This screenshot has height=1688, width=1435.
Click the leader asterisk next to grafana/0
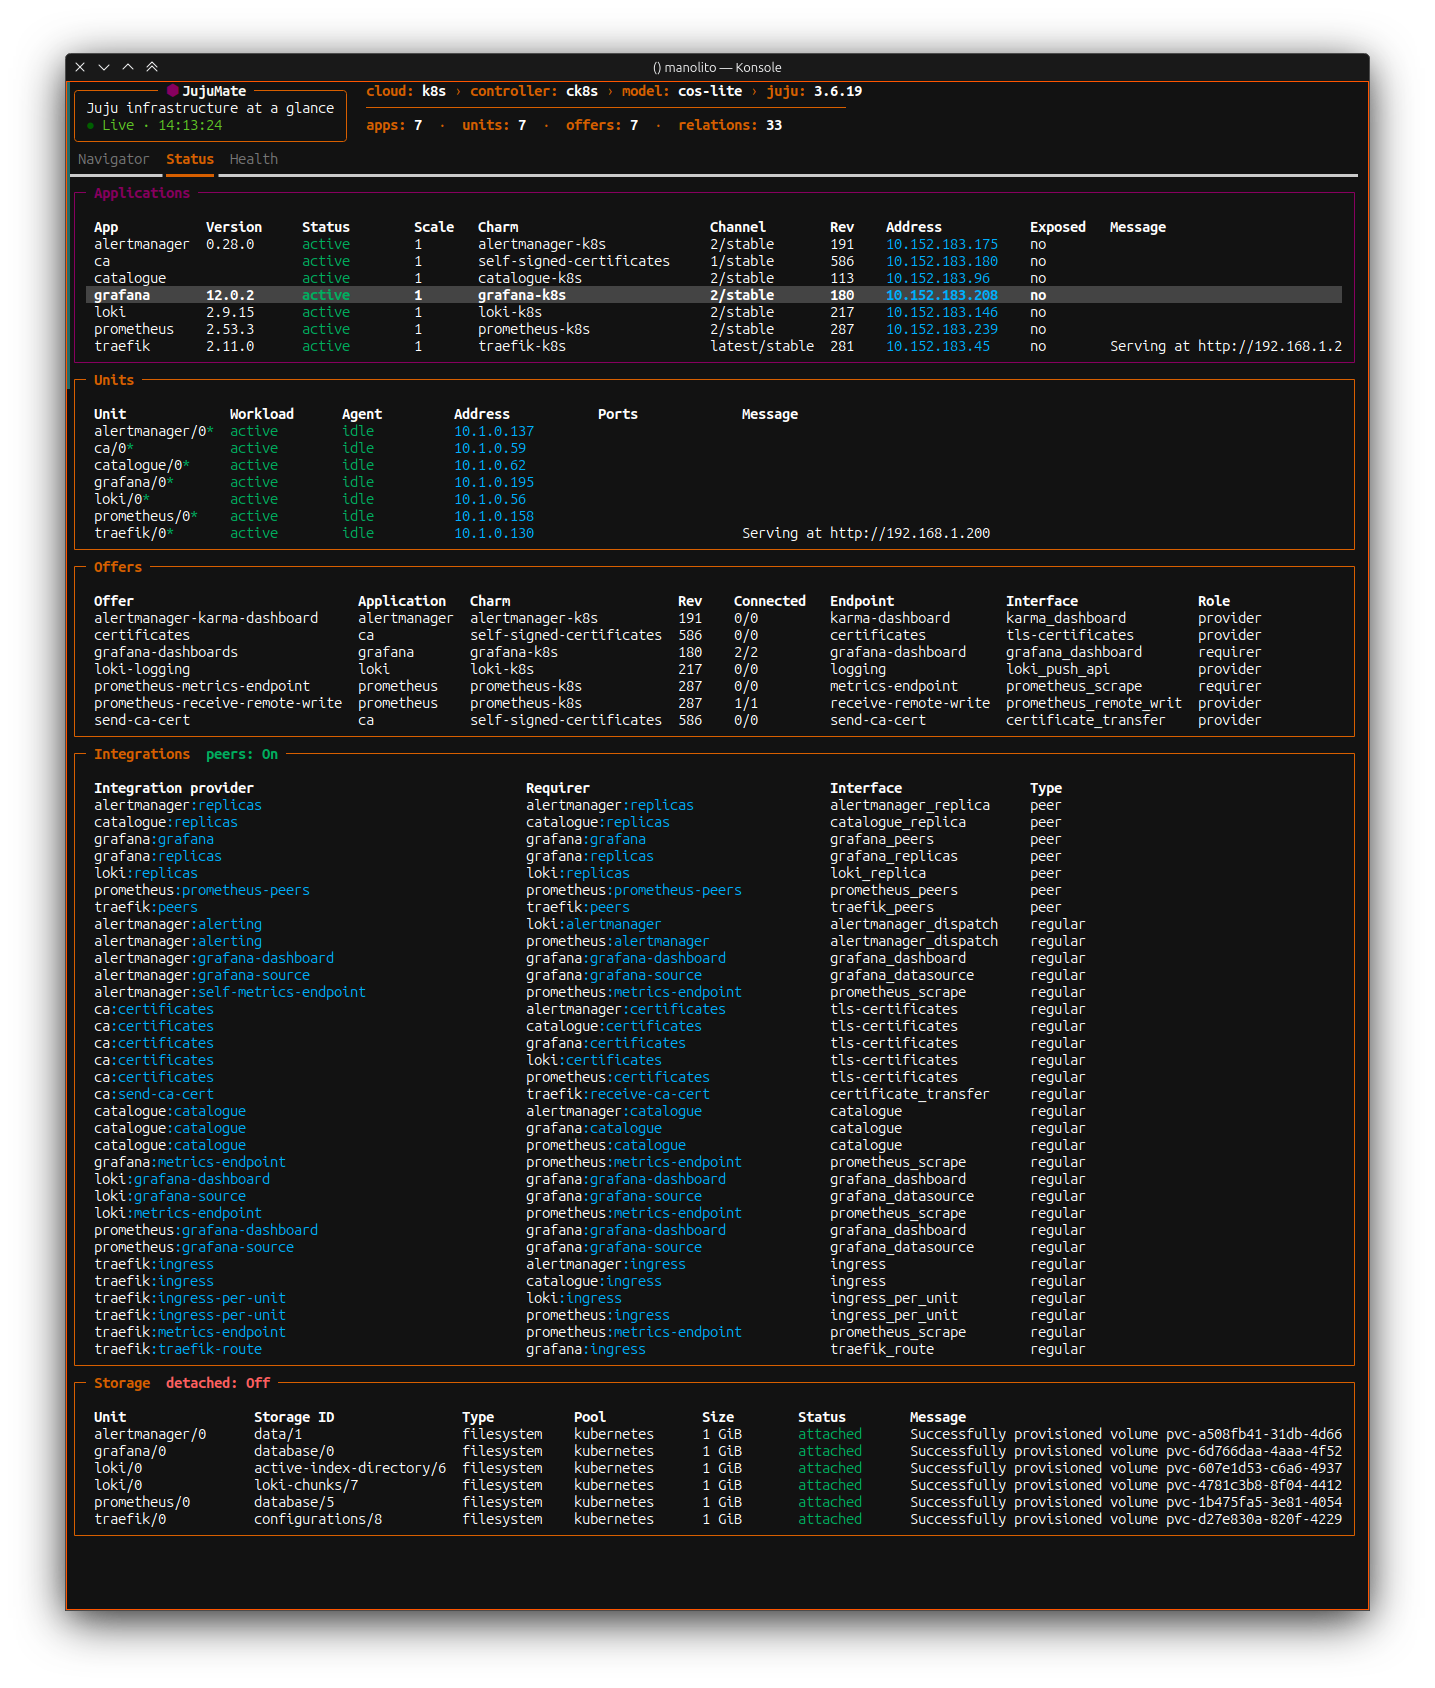170,482
